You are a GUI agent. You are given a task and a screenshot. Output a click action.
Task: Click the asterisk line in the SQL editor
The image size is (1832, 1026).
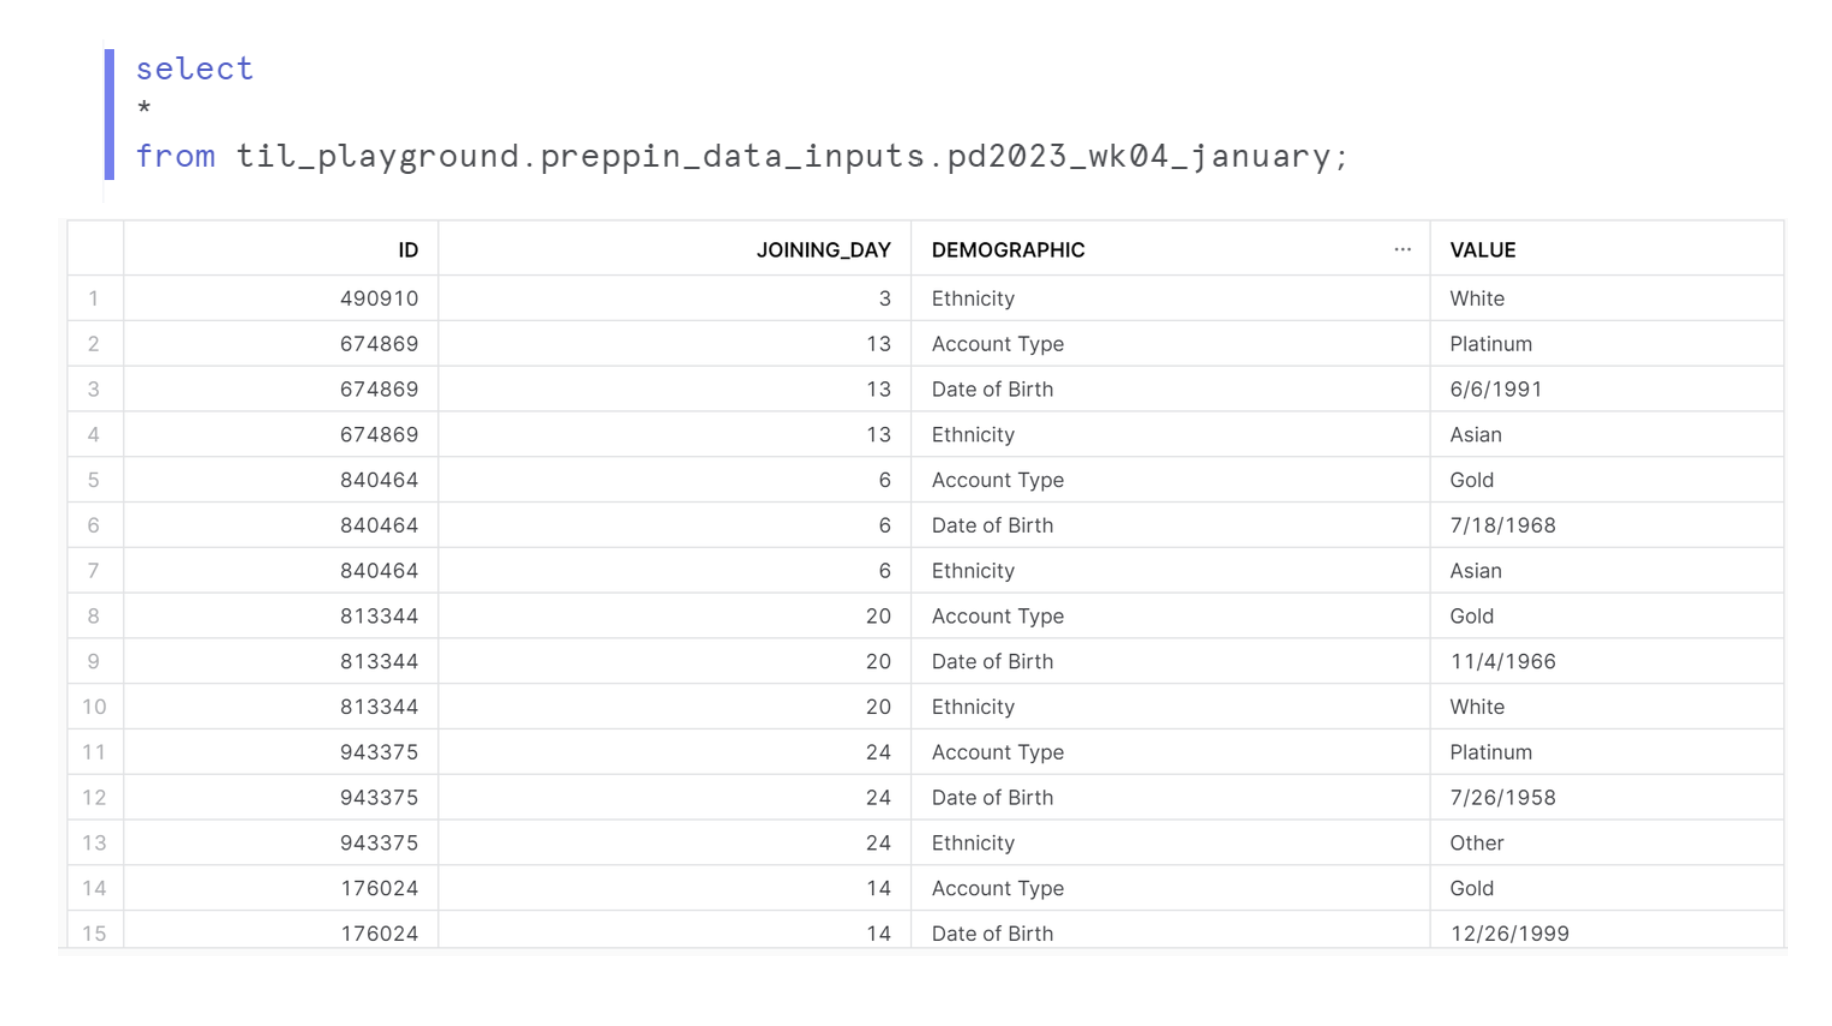(144, 108)
